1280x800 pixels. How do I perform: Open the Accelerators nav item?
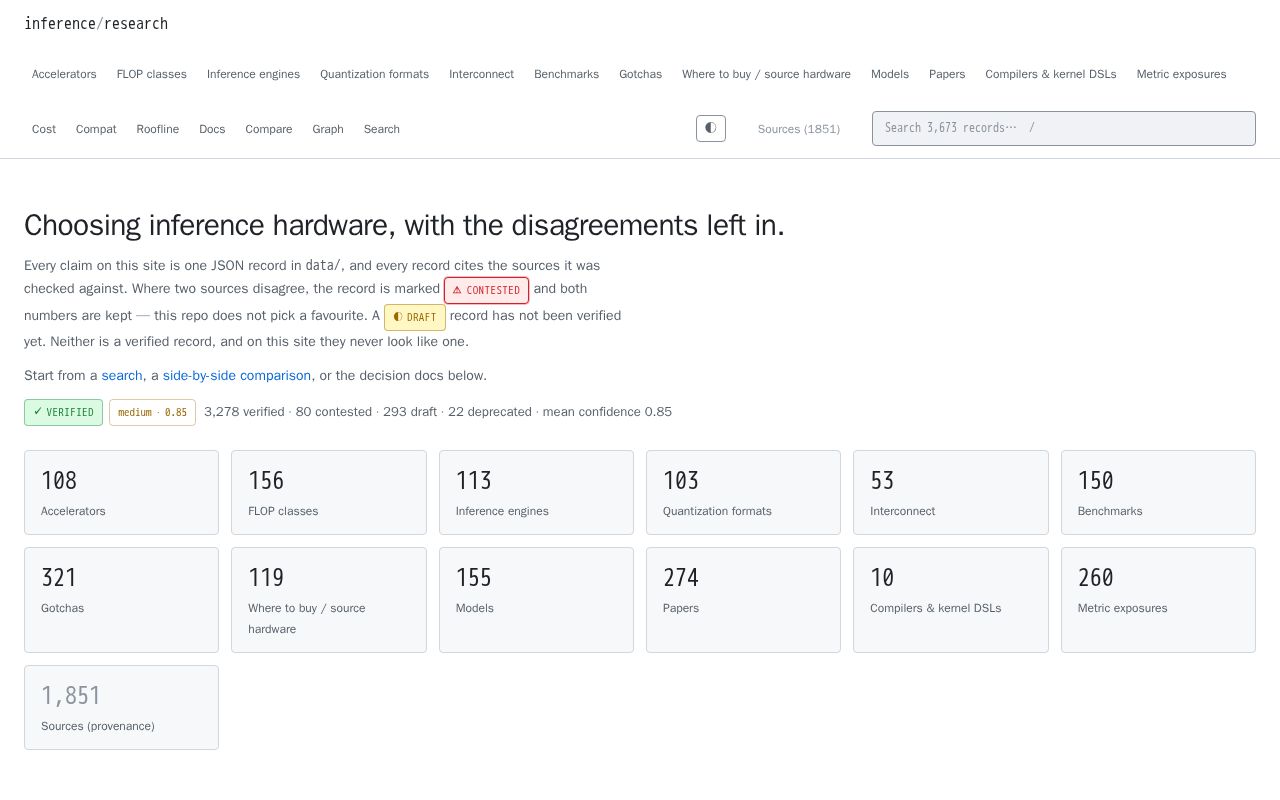64,74
